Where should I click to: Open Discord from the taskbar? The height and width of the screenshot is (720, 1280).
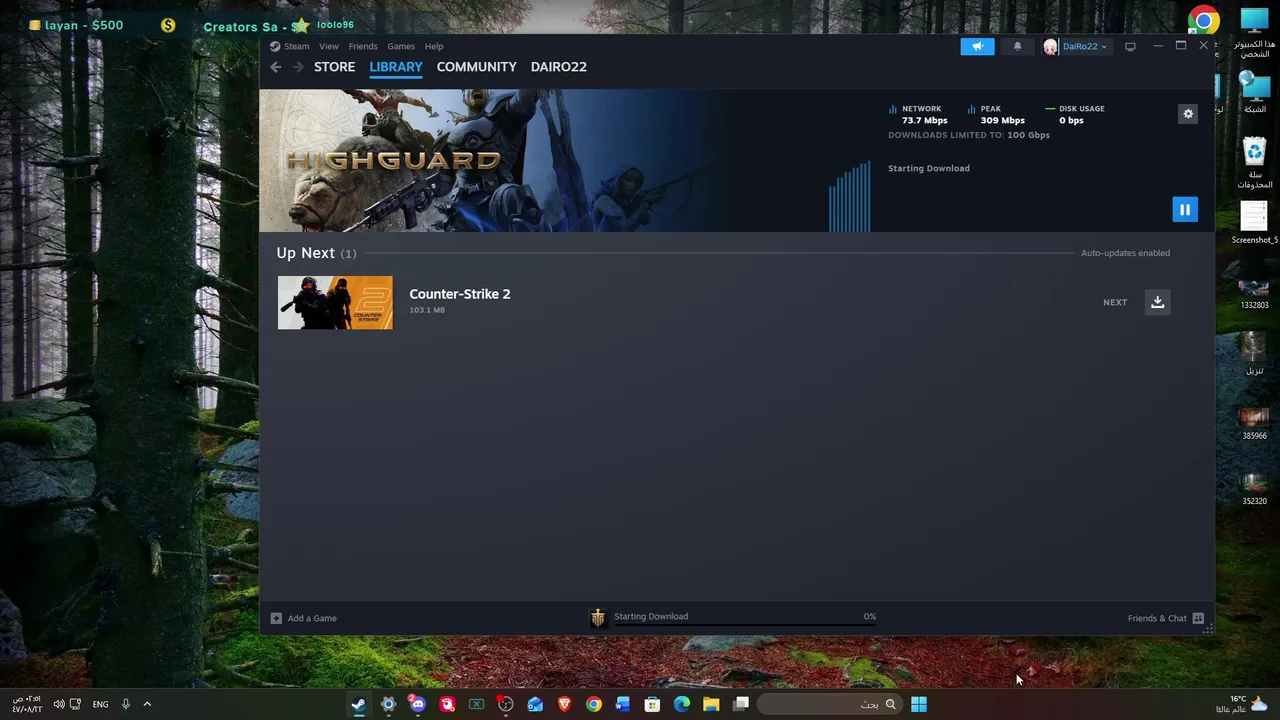click(418, 704)
